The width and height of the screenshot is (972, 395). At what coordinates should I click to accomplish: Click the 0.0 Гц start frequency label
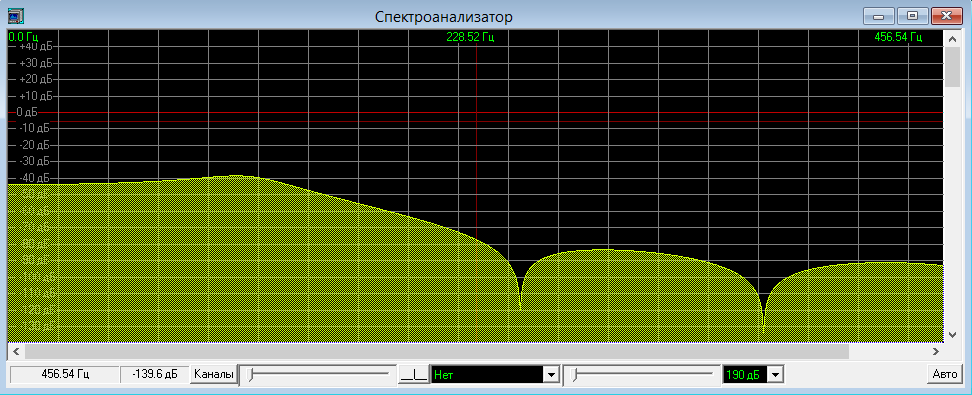pos(23,37)
